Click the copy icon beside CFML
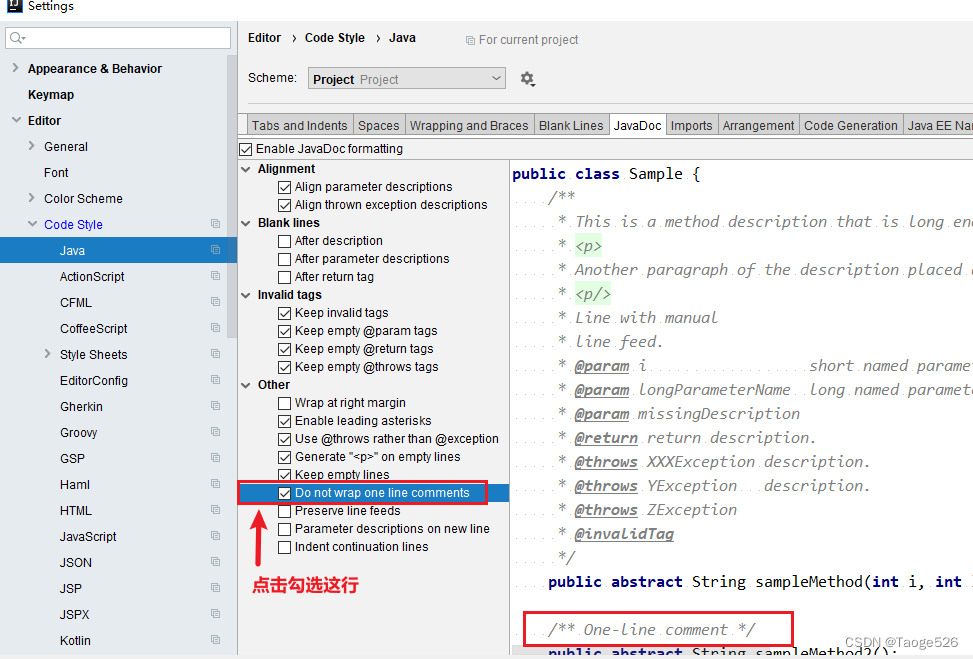This screenshot has height=659, width=973. 215,302
